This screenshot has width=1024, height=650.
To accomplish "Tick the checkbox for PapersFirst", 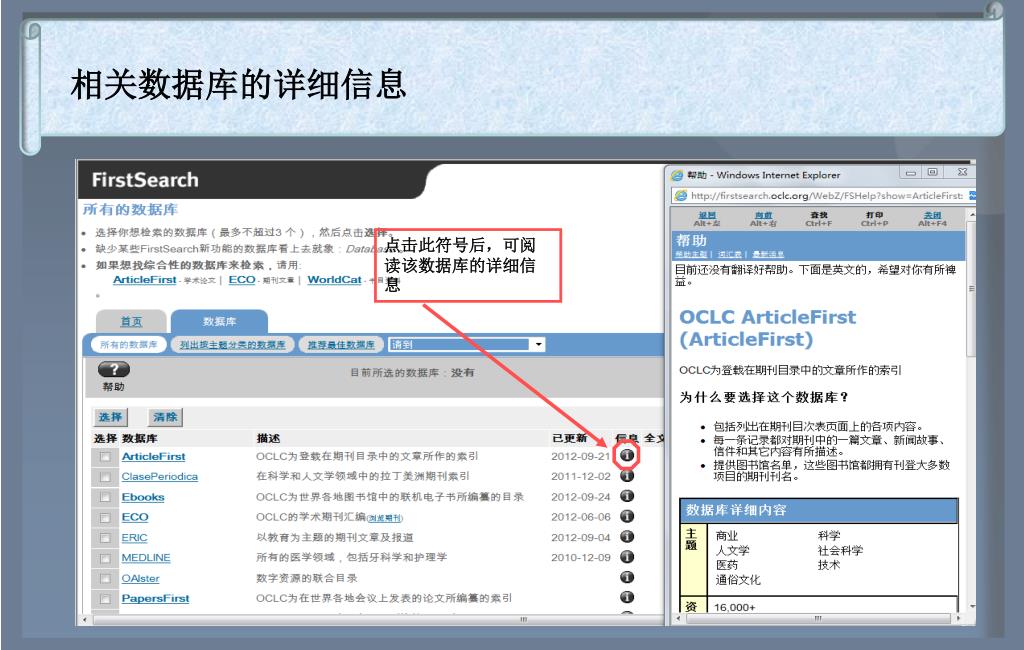I will pos(104,599).
